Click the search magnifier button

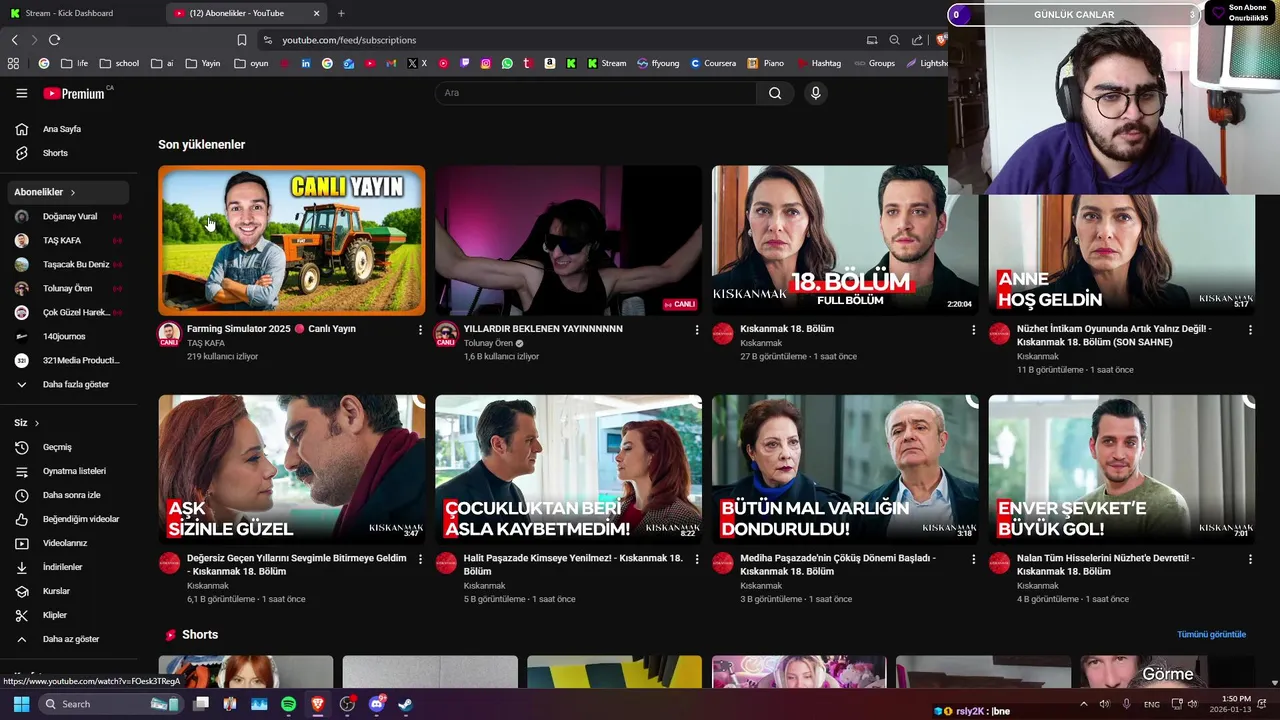pyautogui.click(x=775, y=93)
